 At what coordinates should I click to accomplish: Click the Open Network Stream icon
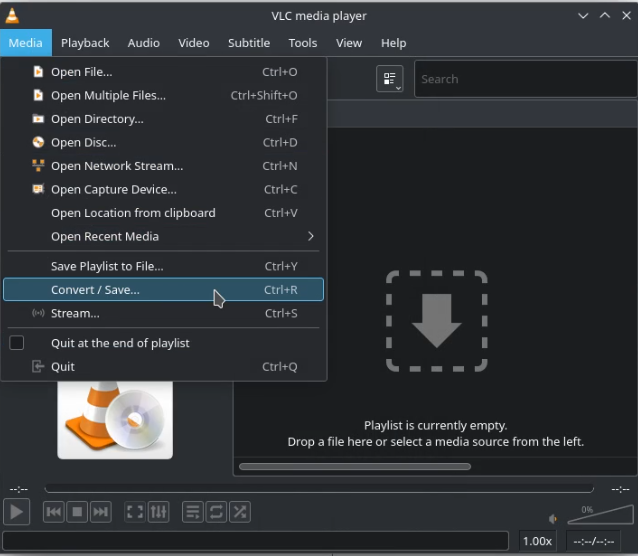tap(38, 166)
